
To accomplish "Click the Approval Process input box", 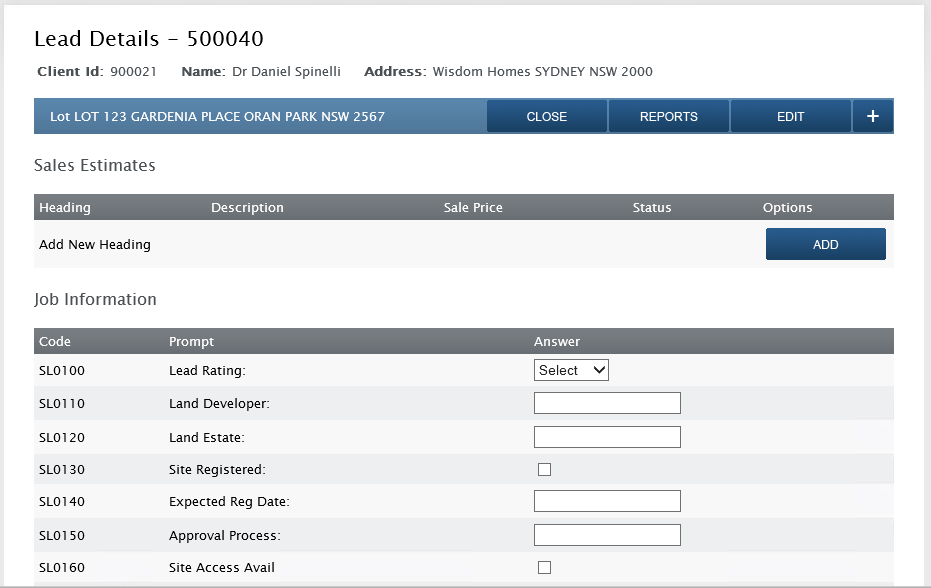I will pos(607,535).
